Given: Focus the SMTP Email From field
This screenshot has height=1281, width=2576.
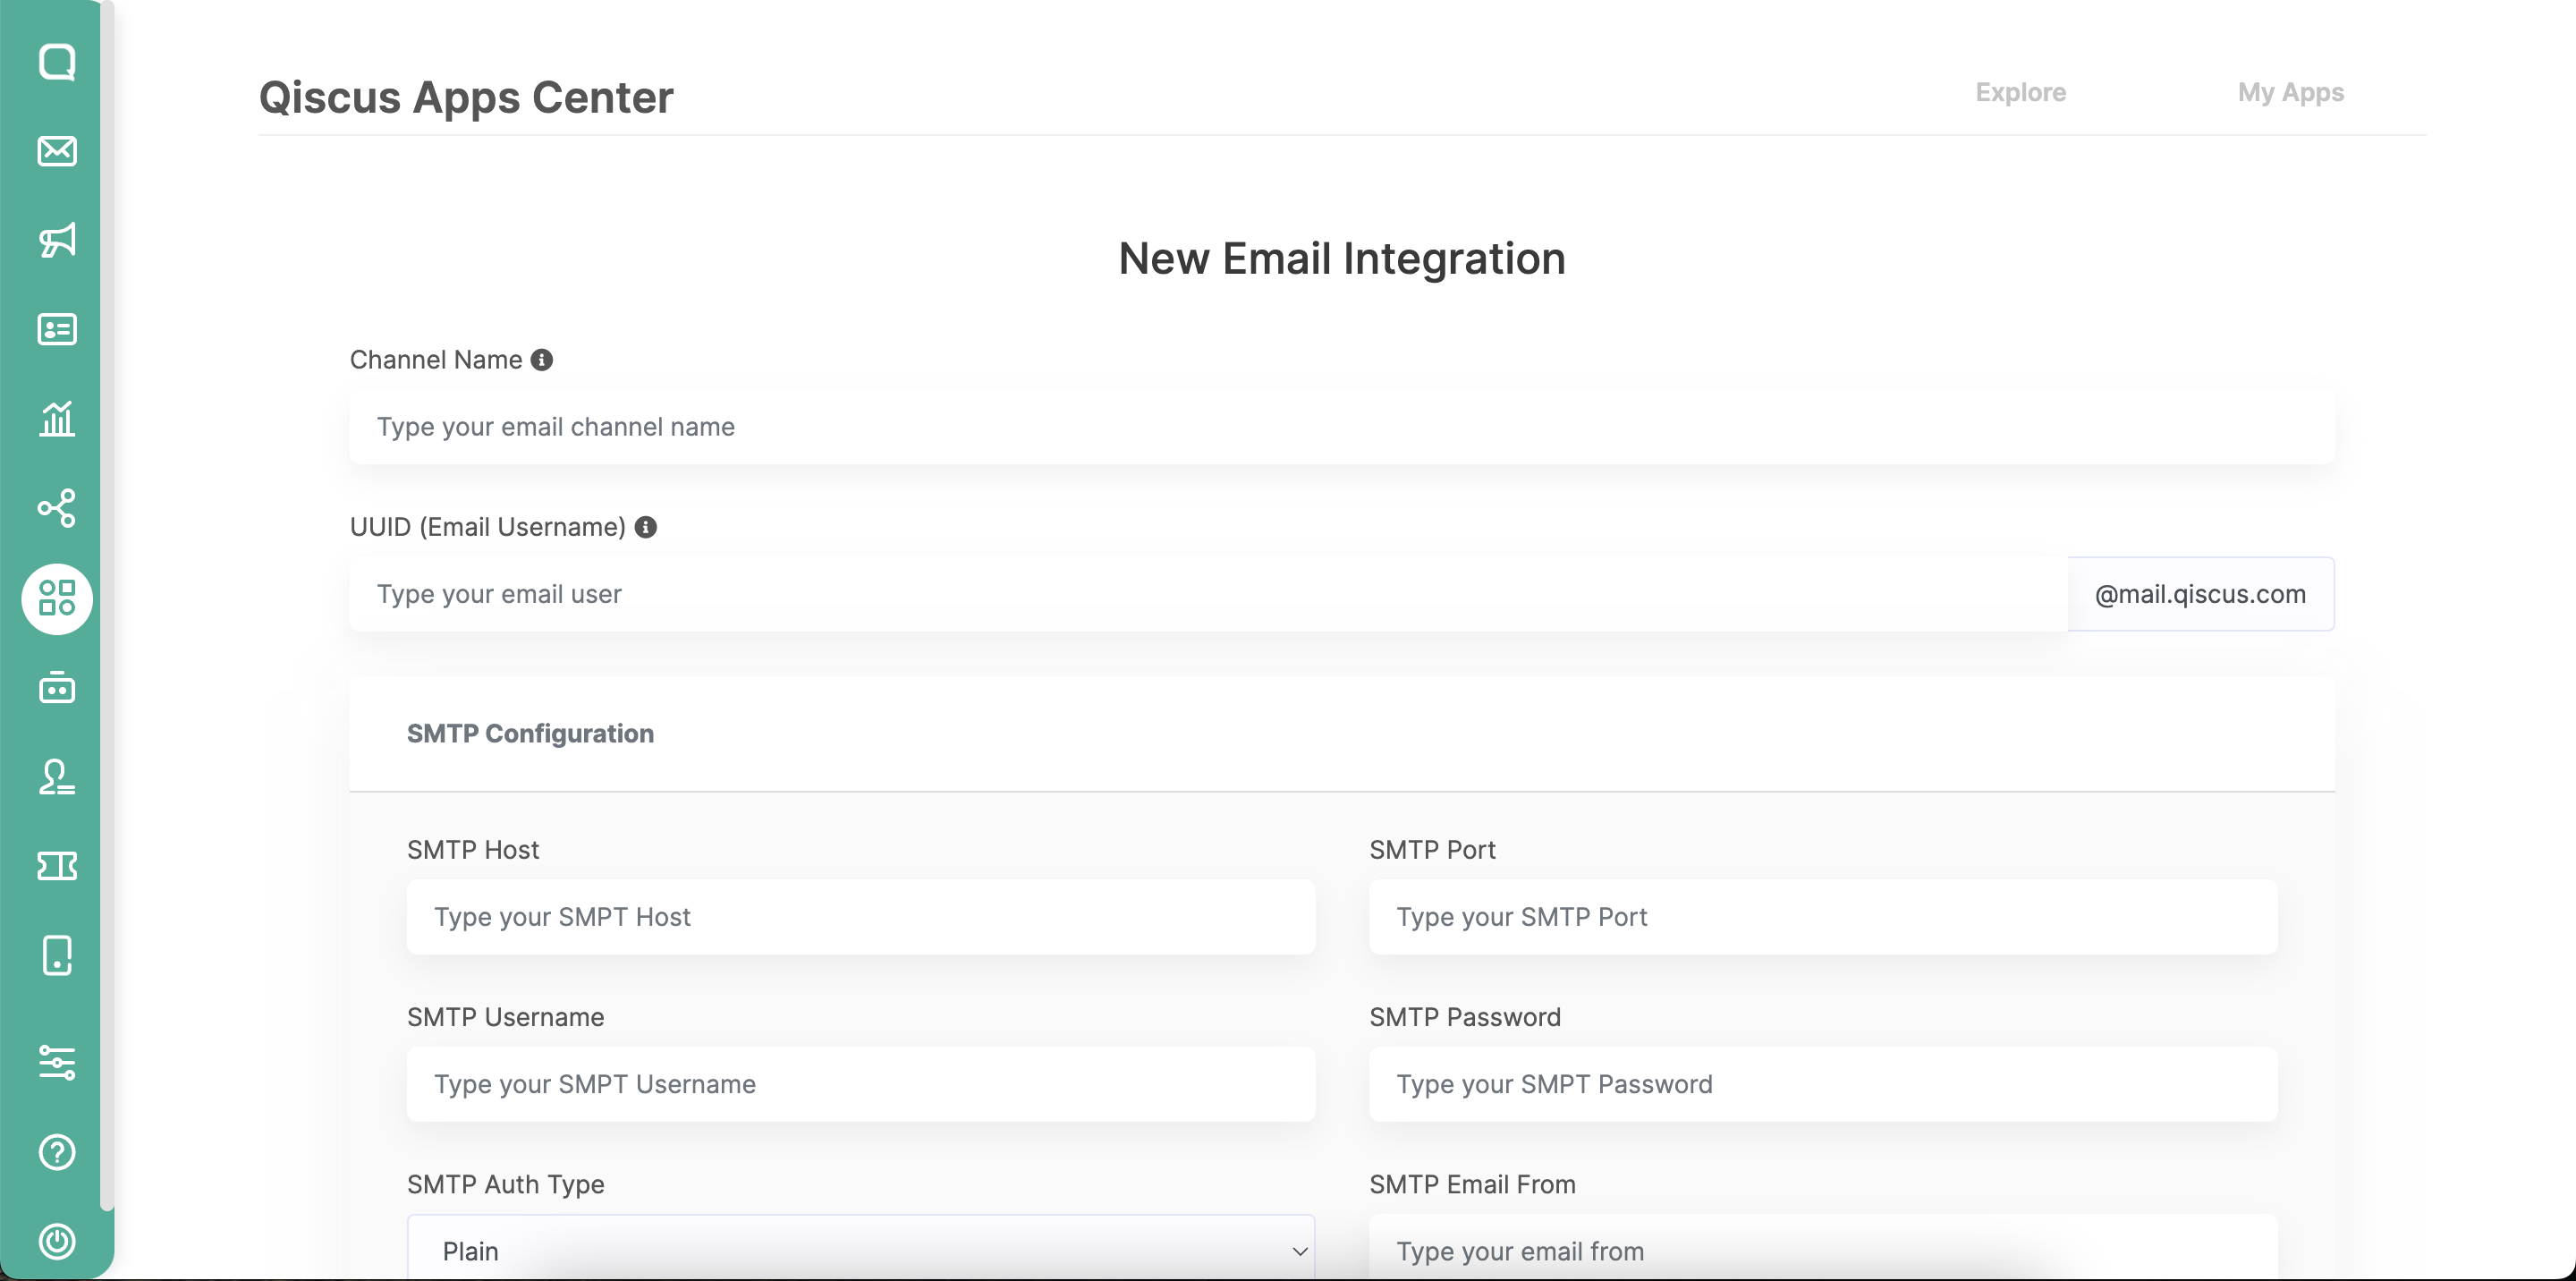Looking at the screenshot, I should pos(1823,1248).
